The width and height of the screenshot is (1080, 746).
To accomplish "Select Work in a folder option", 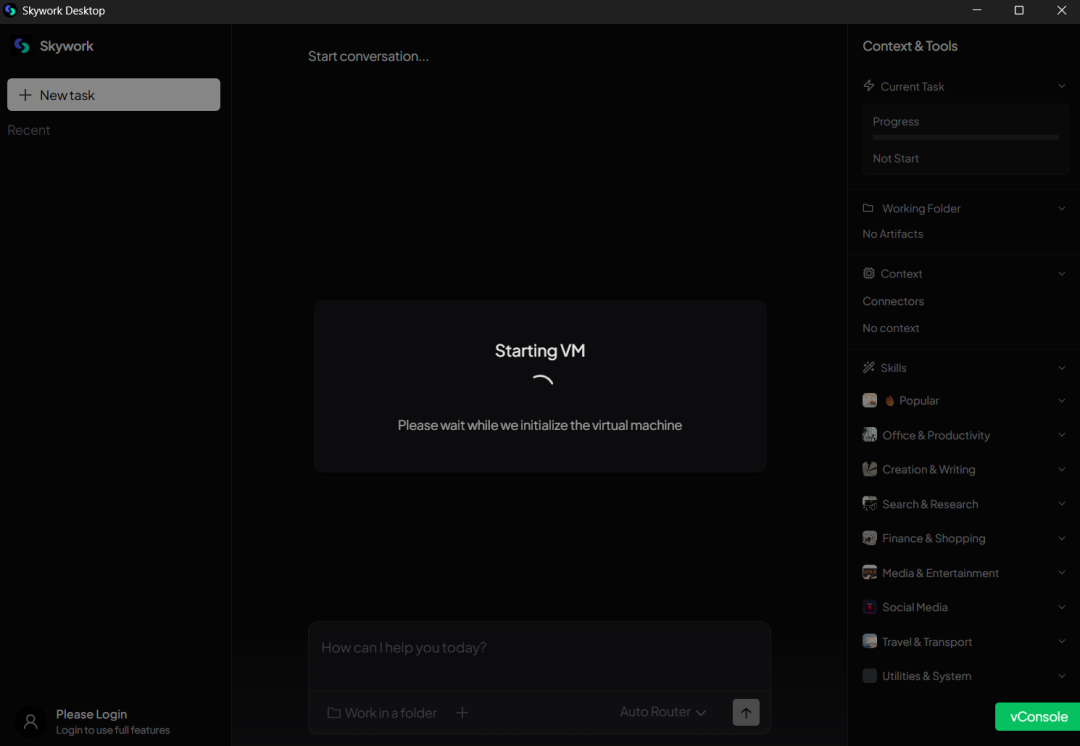I will [x=382, y=713].
